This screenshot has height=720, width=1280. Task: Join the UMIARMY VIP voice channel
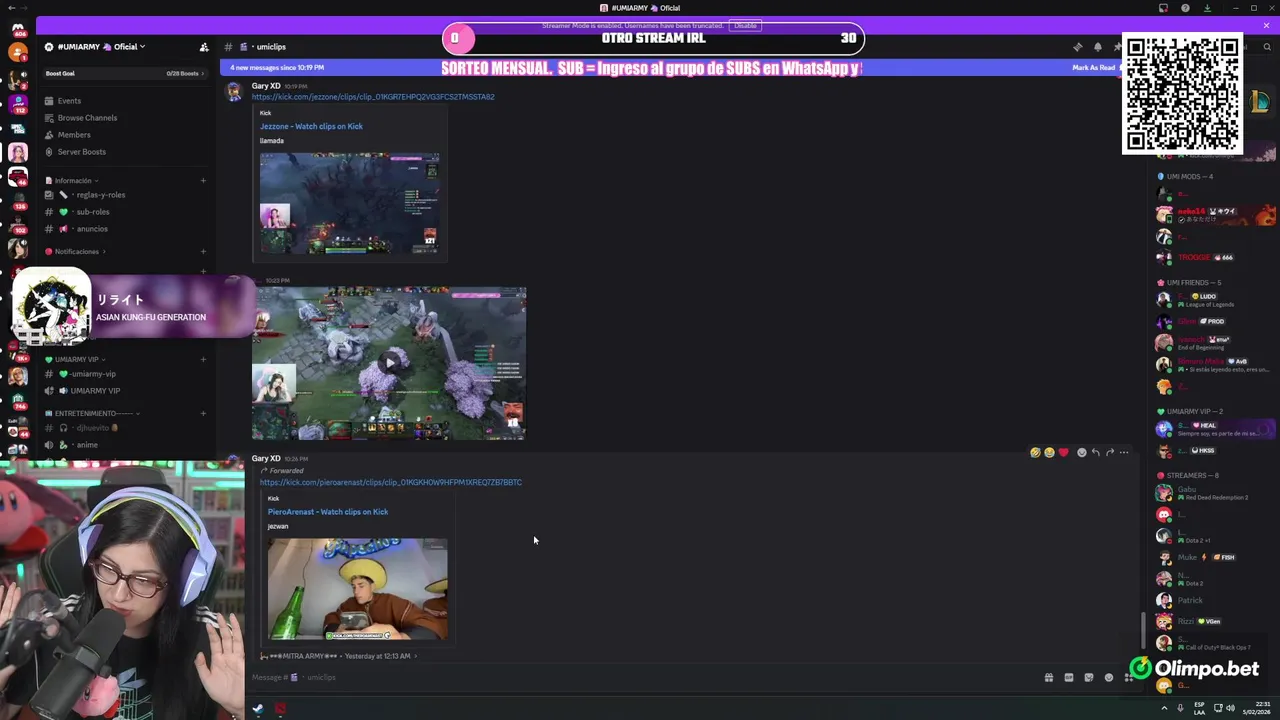(x=94, y=391)
